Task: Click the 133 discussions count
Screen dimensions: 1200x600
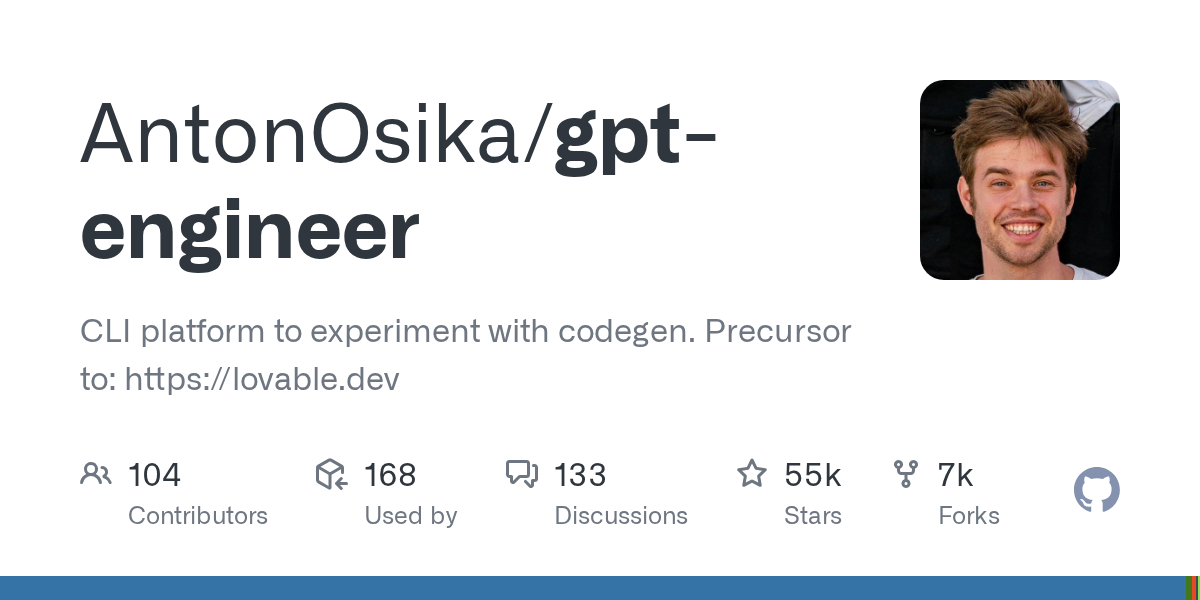Action: coord(580,475)
